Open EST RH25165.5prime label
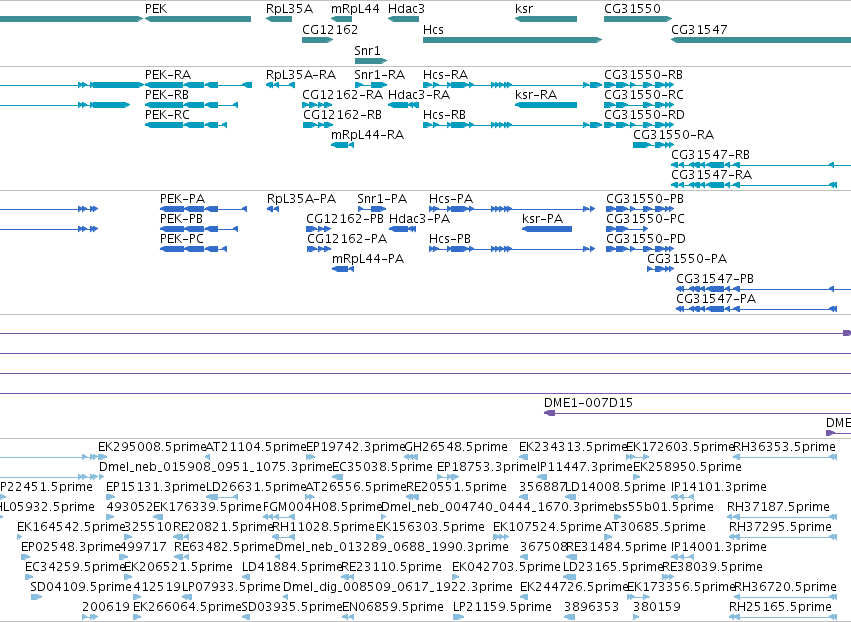The image size is (851, 622). point(780,607)
